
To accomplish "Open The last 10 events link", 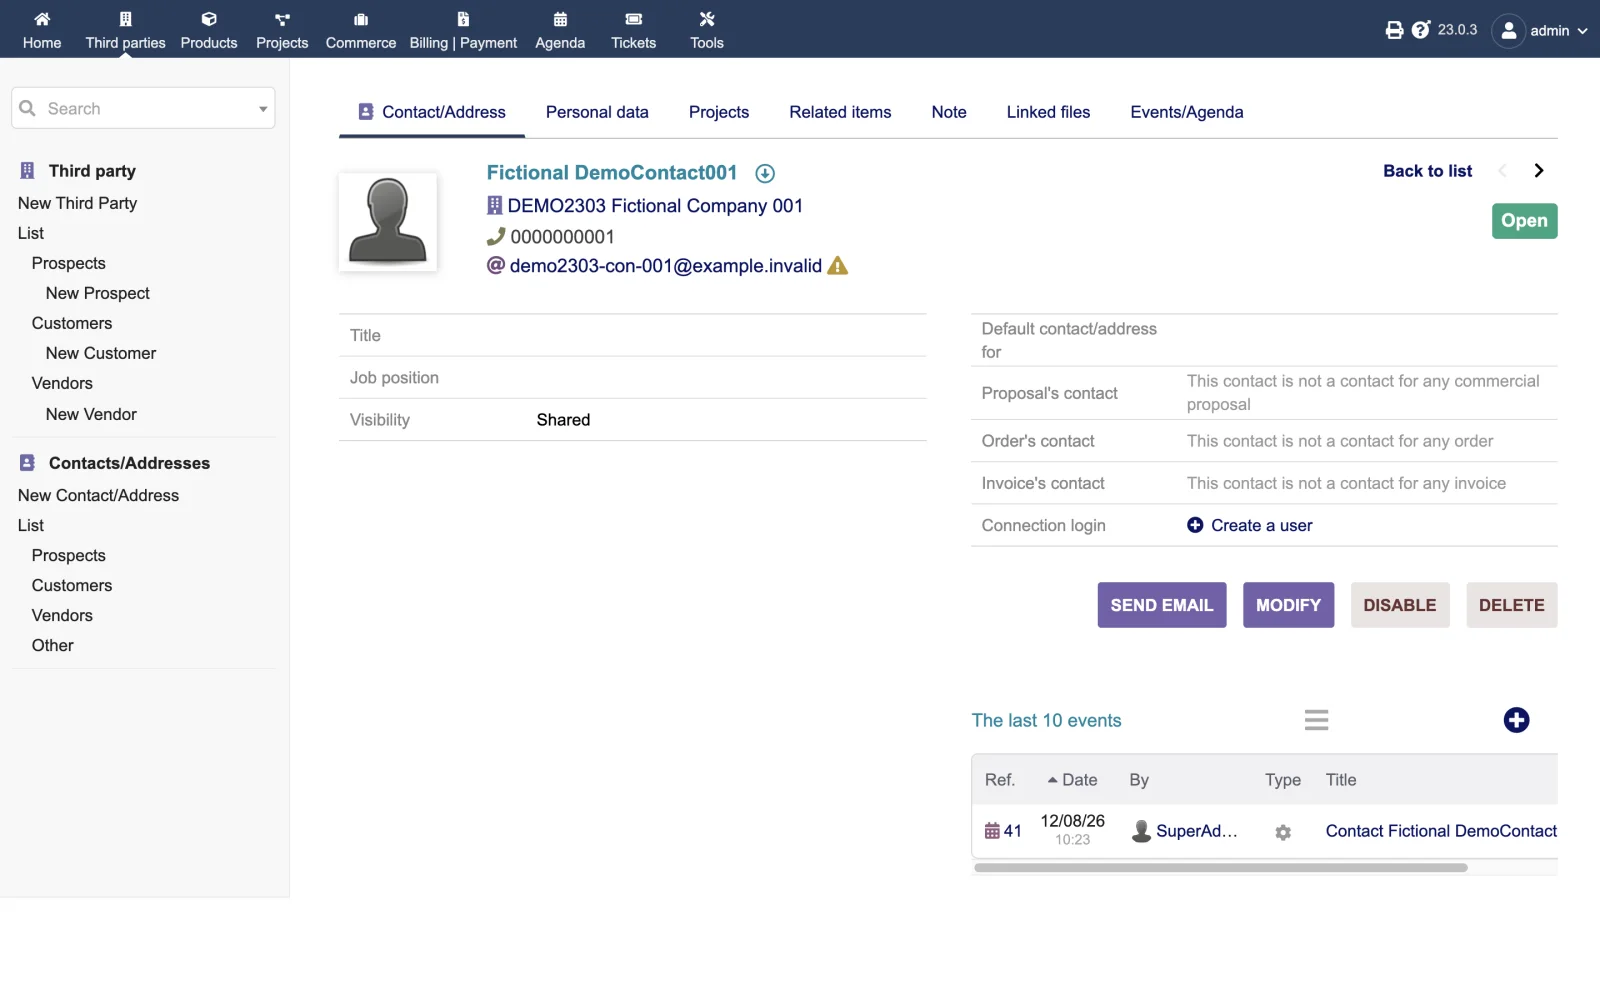I will click(x=1046, y=720).
